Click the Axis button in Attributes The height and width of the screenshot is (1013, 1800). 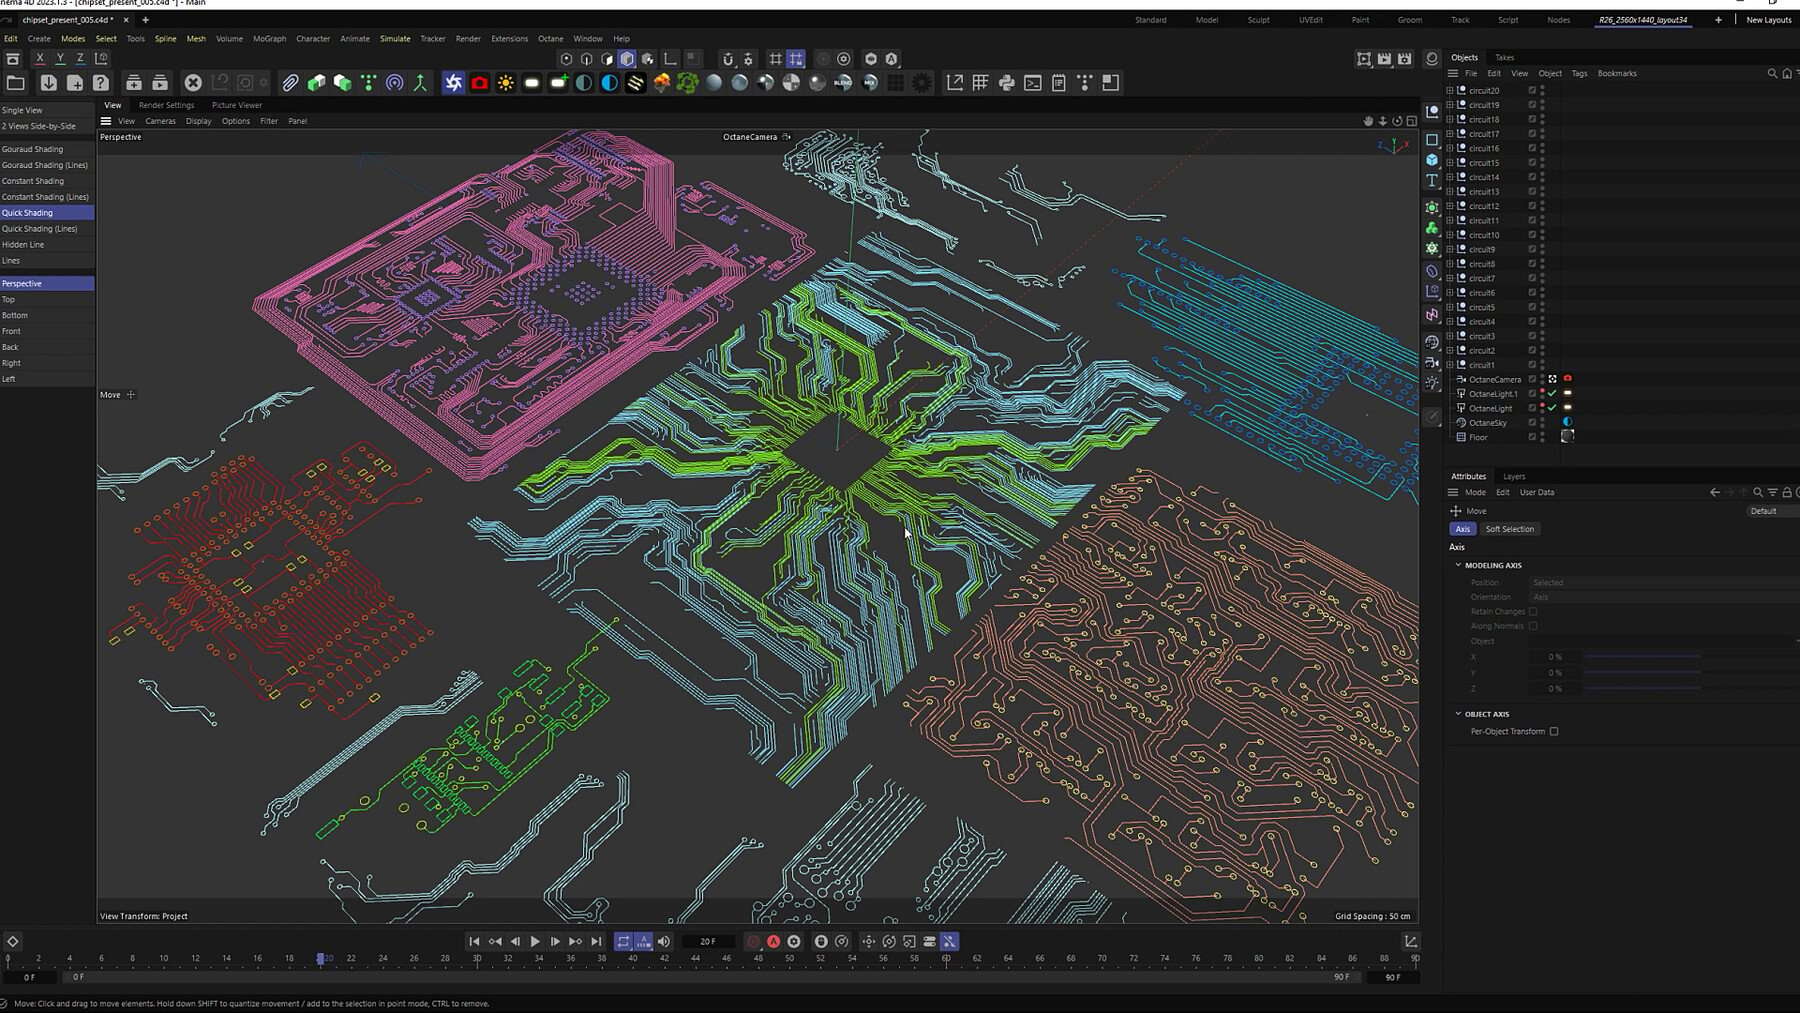tap(1463, 529)
